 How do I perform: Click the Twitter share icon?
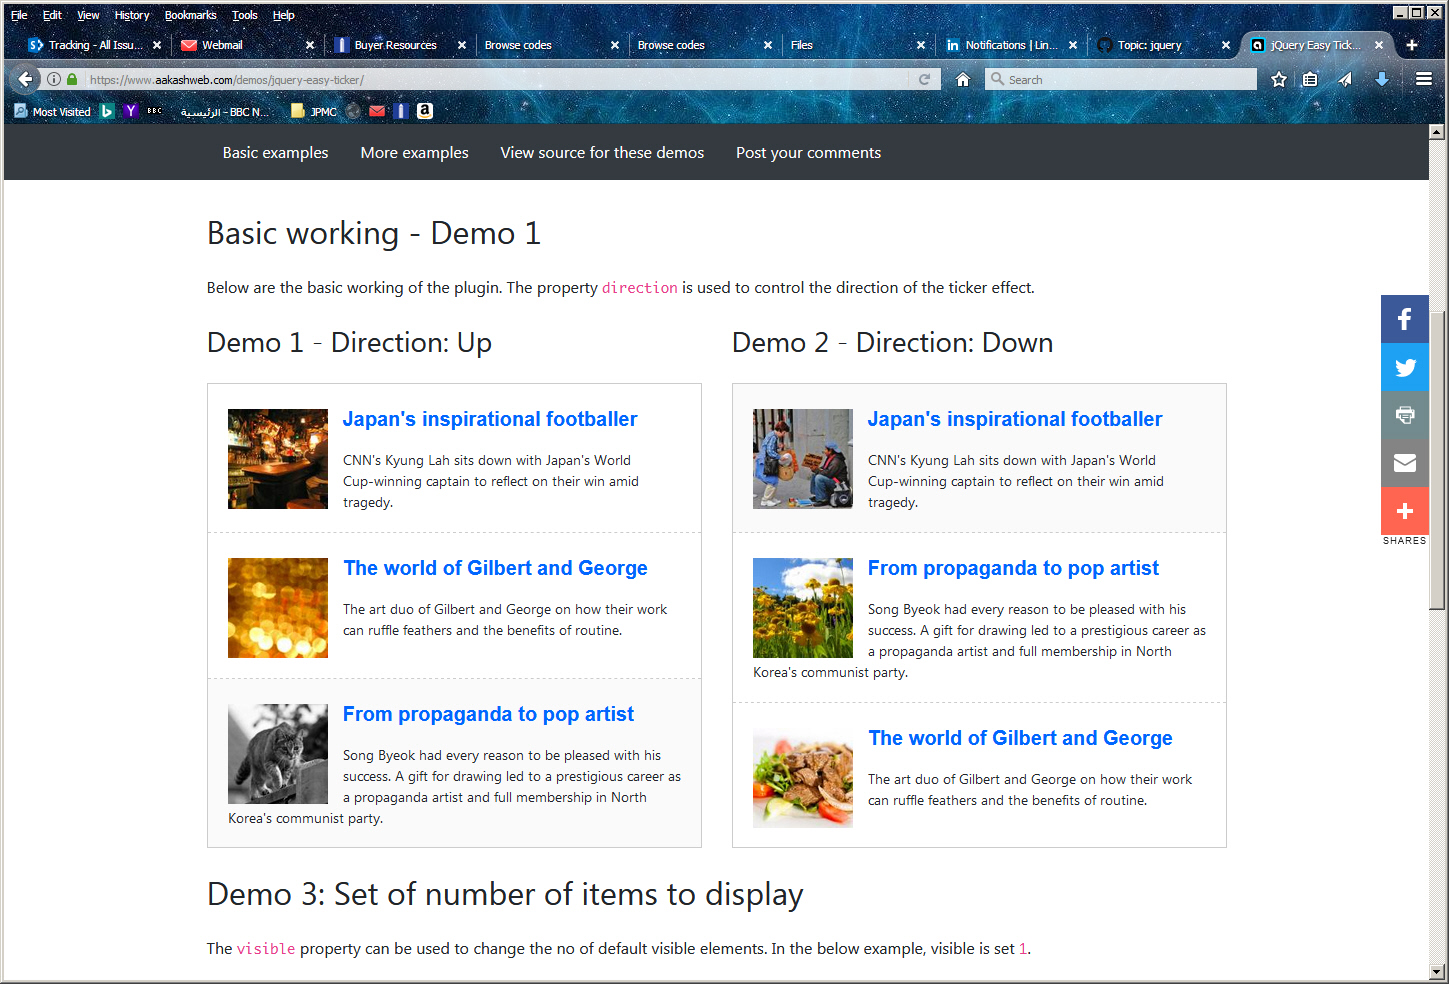point(1404,367)
